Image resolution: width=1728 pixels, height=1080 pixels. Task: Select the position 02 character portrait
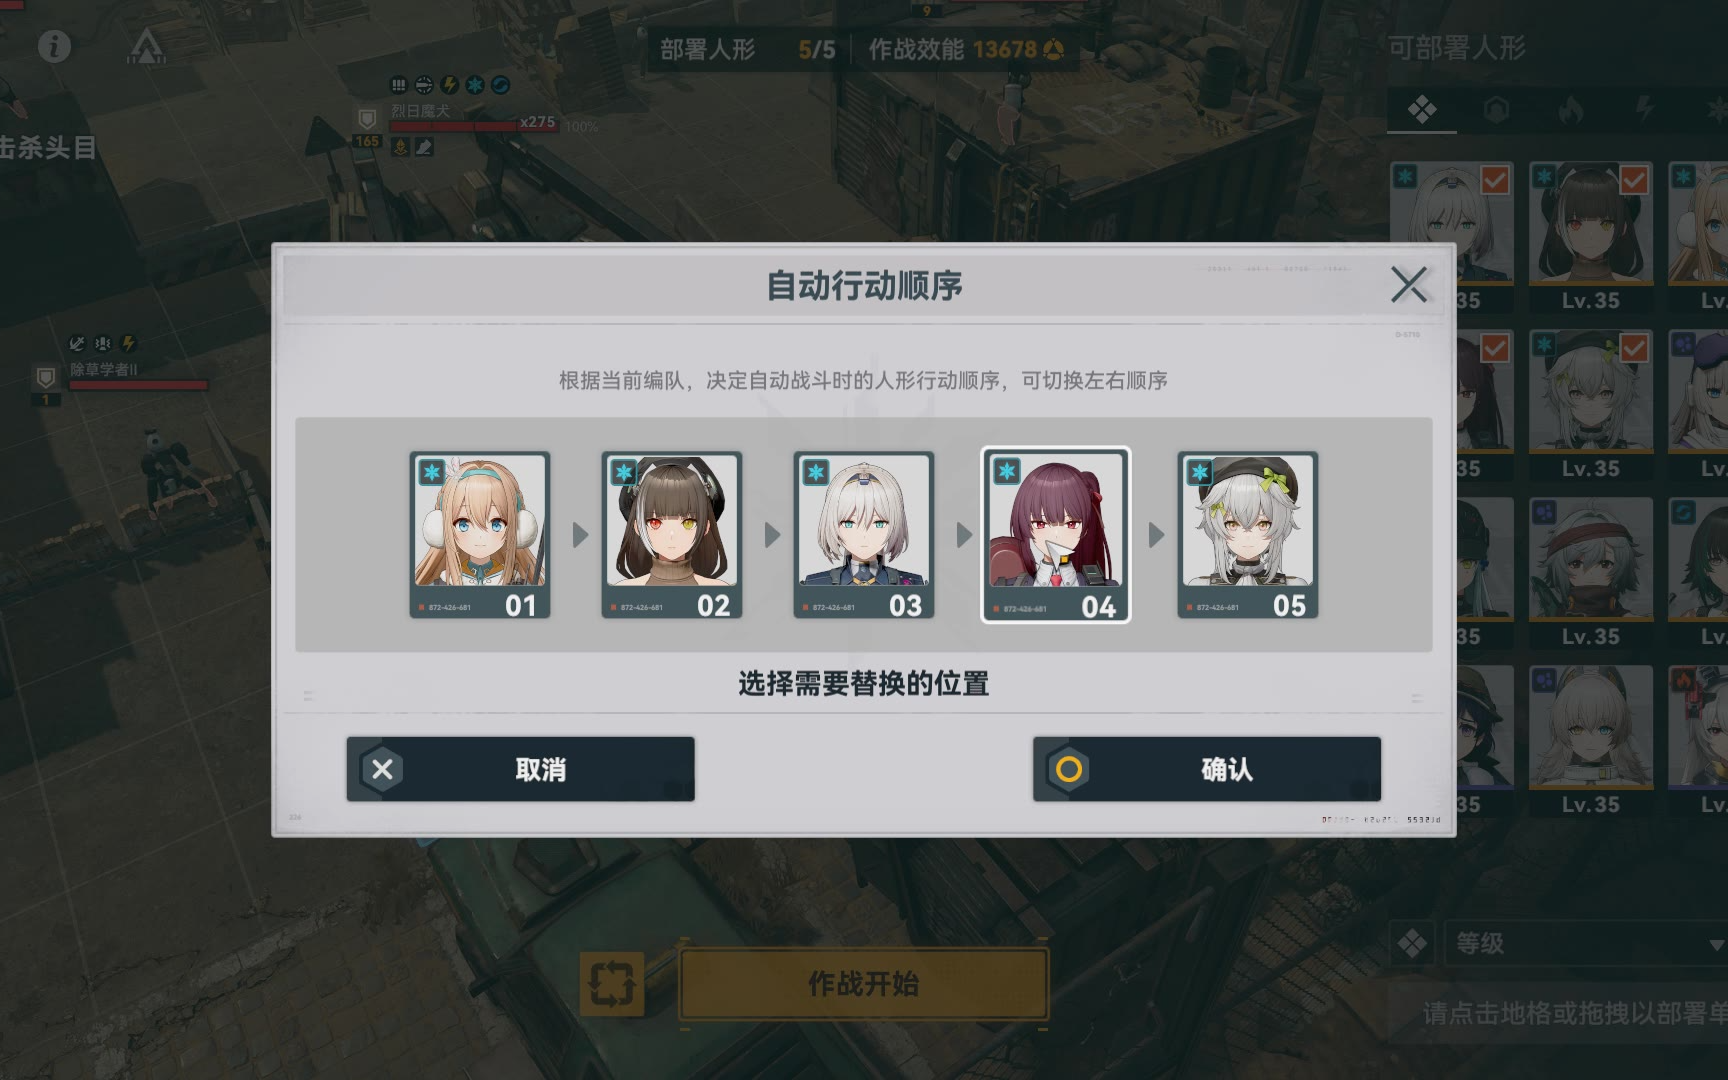tap(672, 535)
